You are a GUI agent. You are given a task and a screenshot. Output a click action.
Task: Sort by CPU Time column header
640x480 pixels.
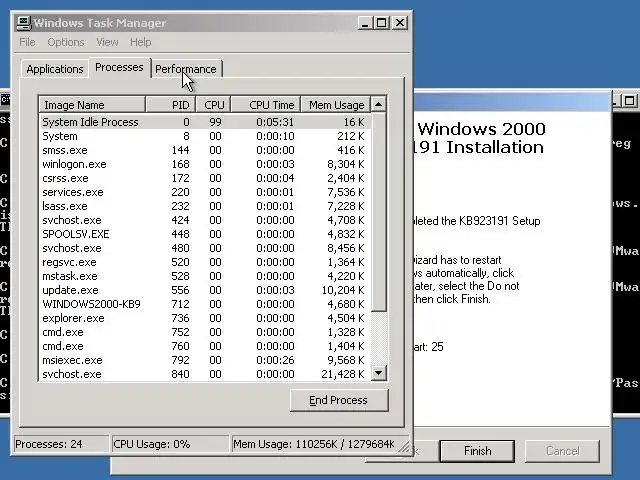point(266,105)
